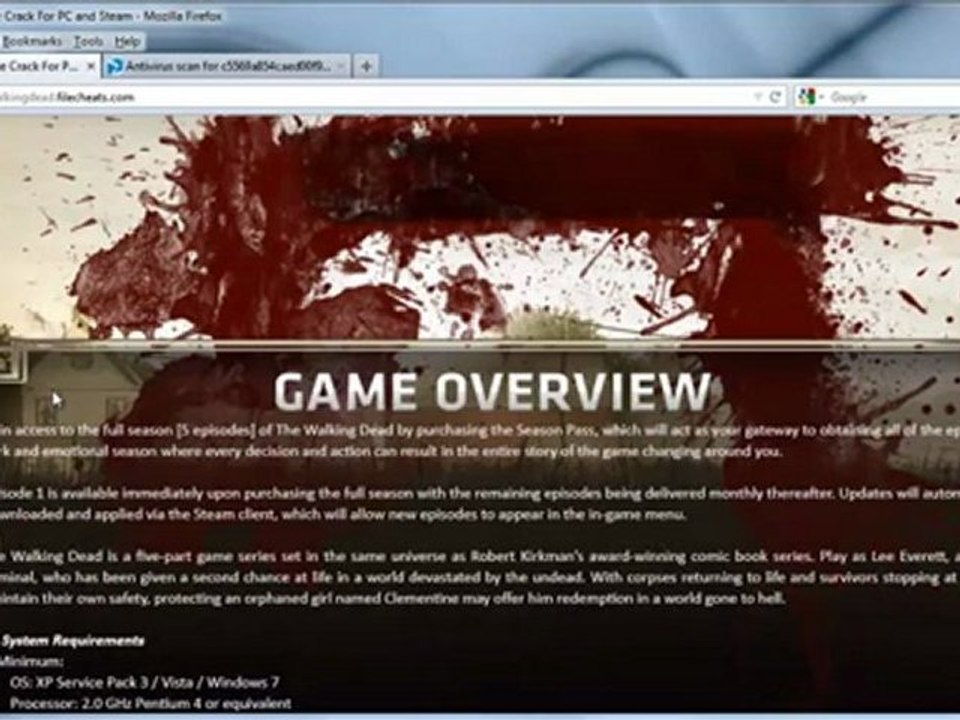Reload the page with the refresh icon
Screen dimensions: 960x720
[775, 97]
